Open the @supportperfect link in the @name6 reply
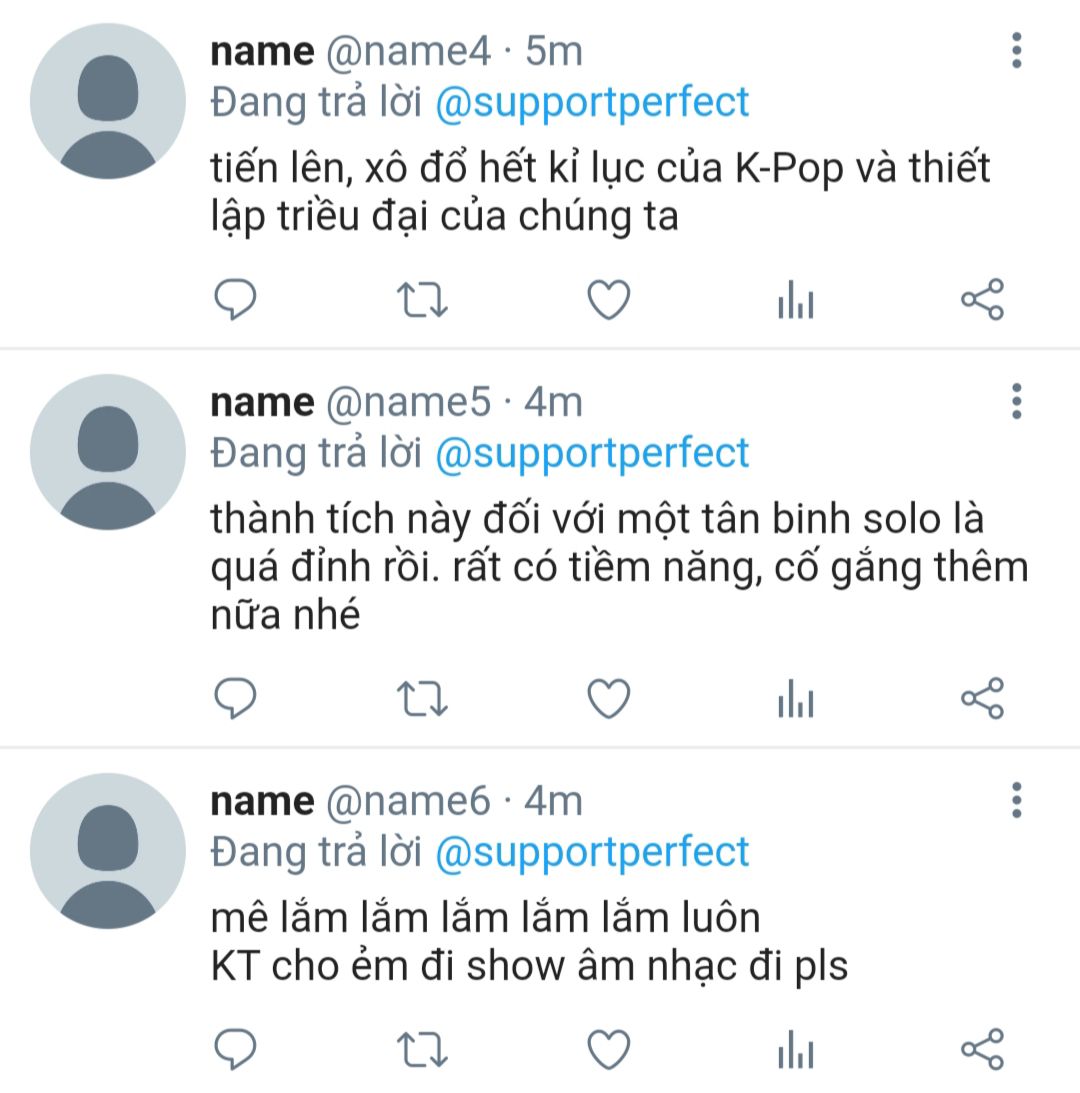Screen dimensions: 1080x1093 (x=592, y=853)
